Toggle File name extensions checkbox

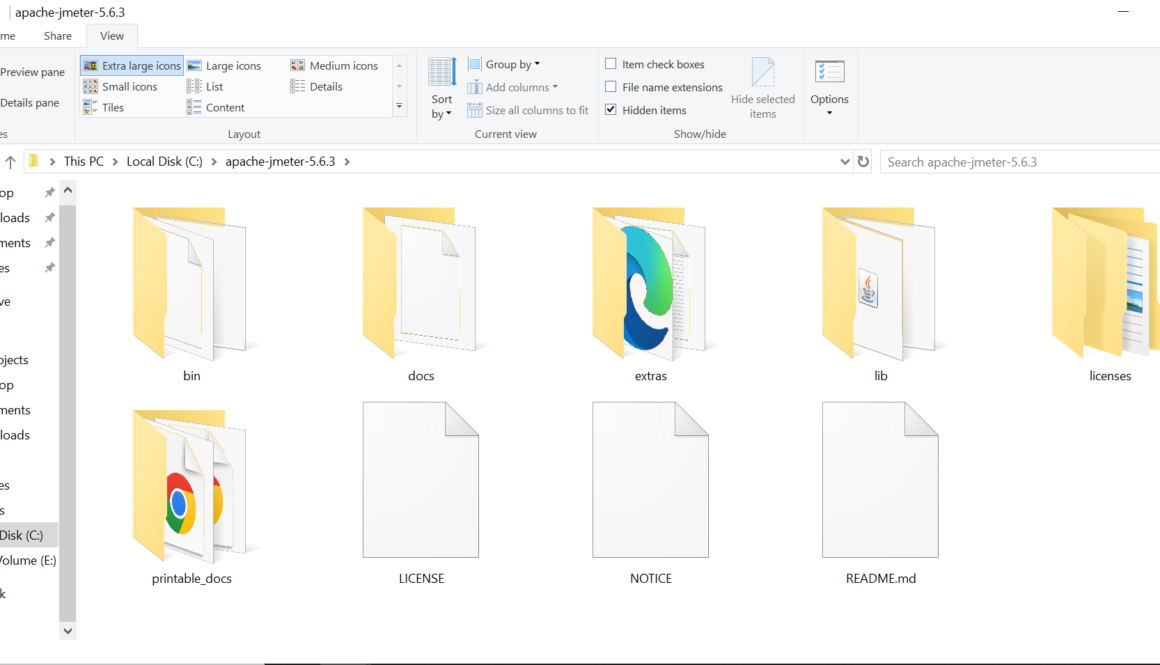(x=611, y=87)
